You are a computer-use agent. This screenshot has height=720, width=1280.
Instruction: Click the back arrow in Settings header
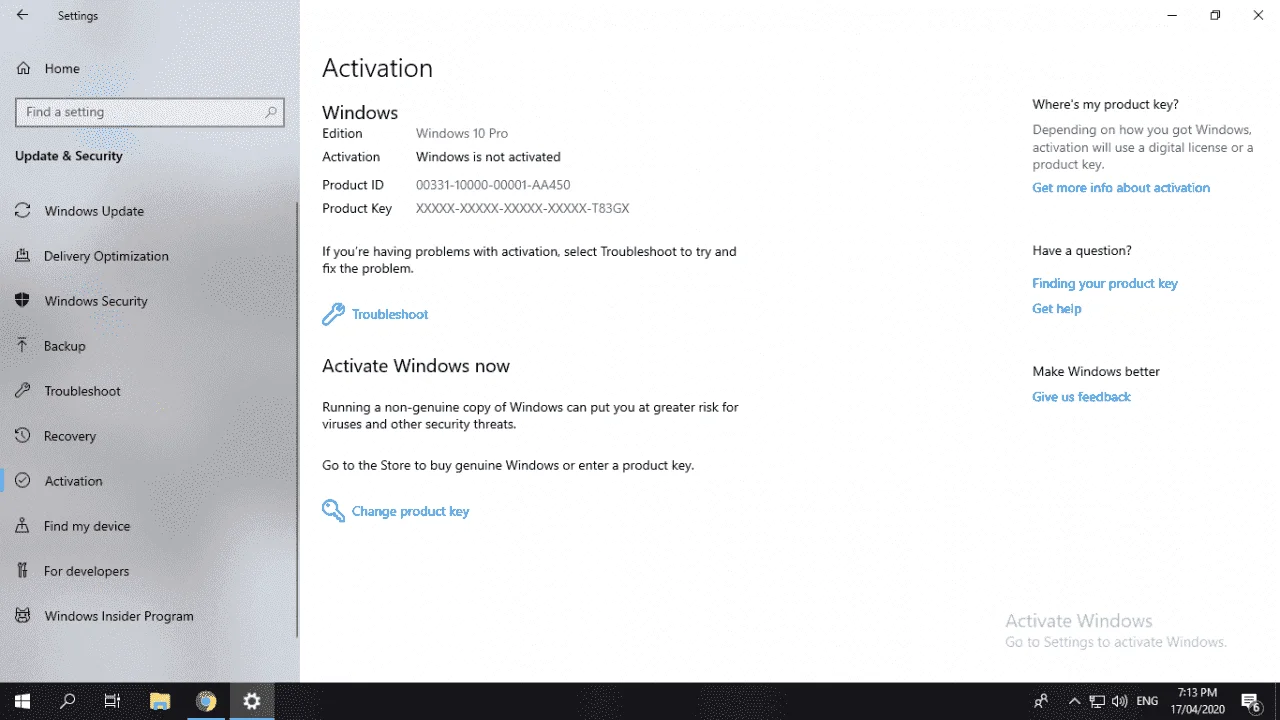tap(22, 15)
